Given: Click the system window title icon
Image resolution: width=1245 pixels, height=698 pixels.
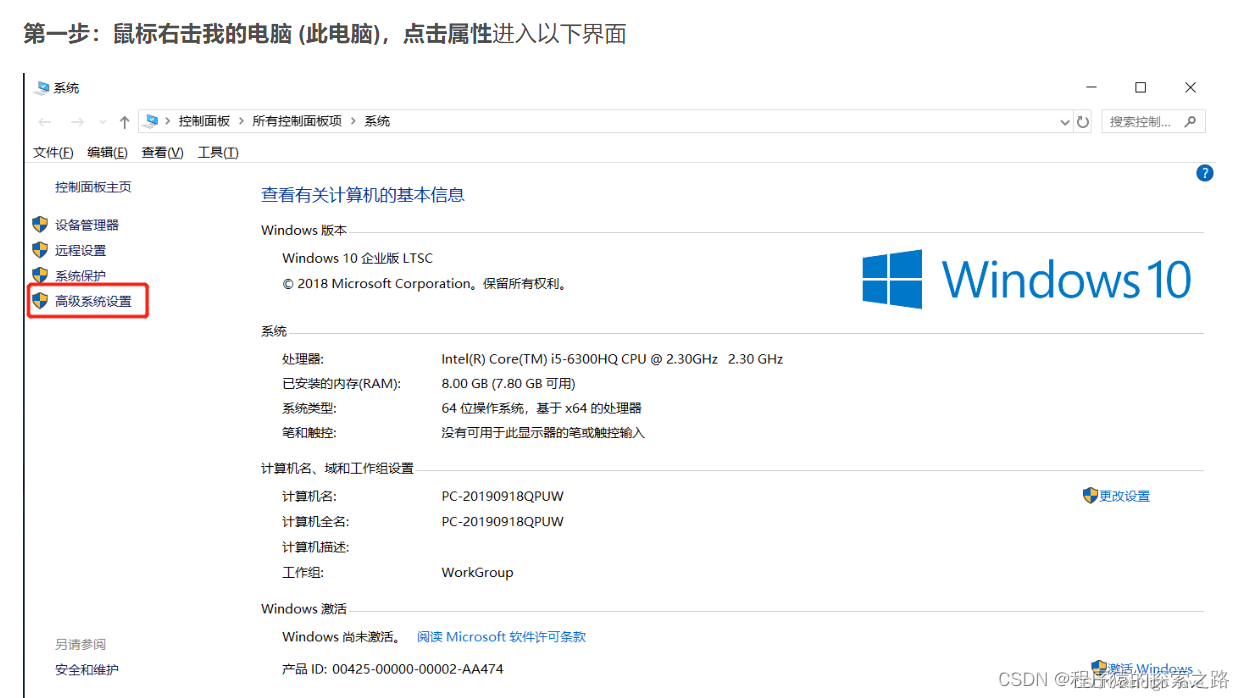Looking at the screenshot, I should 41,88.
